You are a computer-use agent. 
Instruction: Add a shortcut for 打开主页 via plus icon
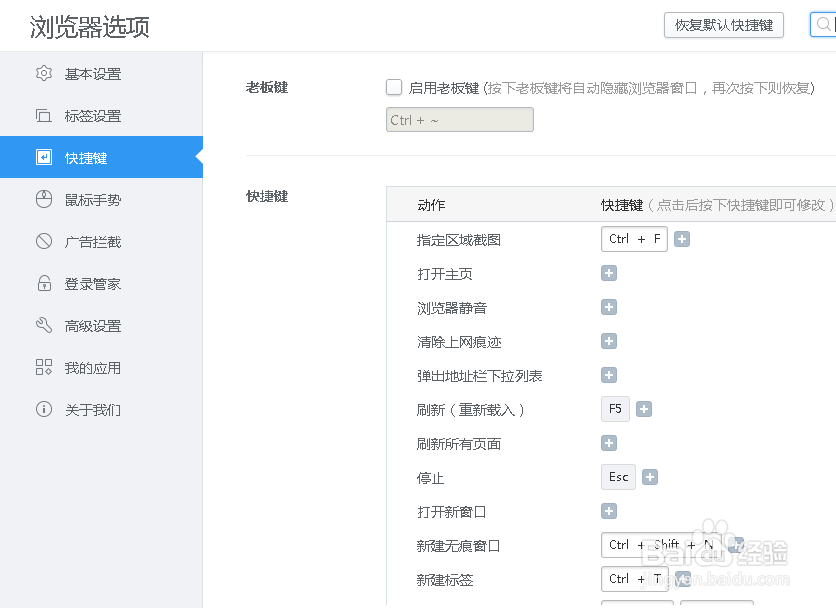609,273
